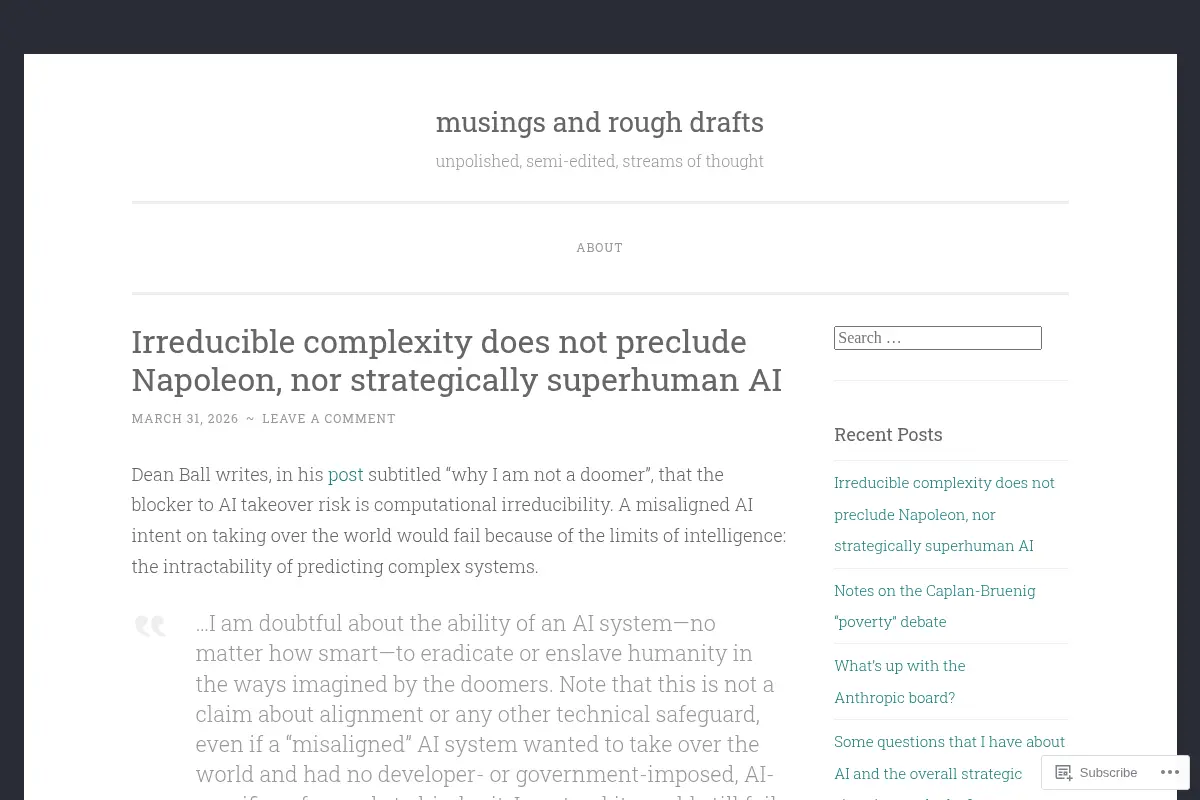
Task: Click the March 31, 2026 date link
Action: (x=185, y=418)
